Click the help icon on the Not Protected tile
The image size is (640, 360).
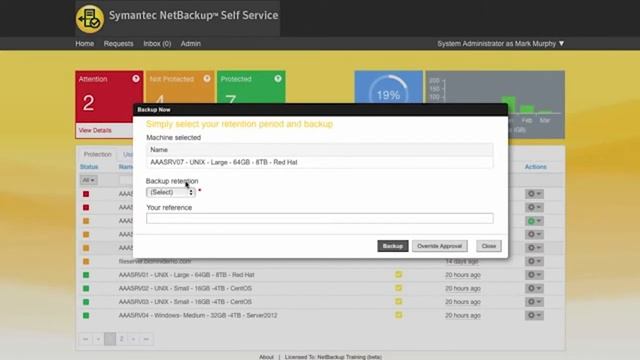207,79
